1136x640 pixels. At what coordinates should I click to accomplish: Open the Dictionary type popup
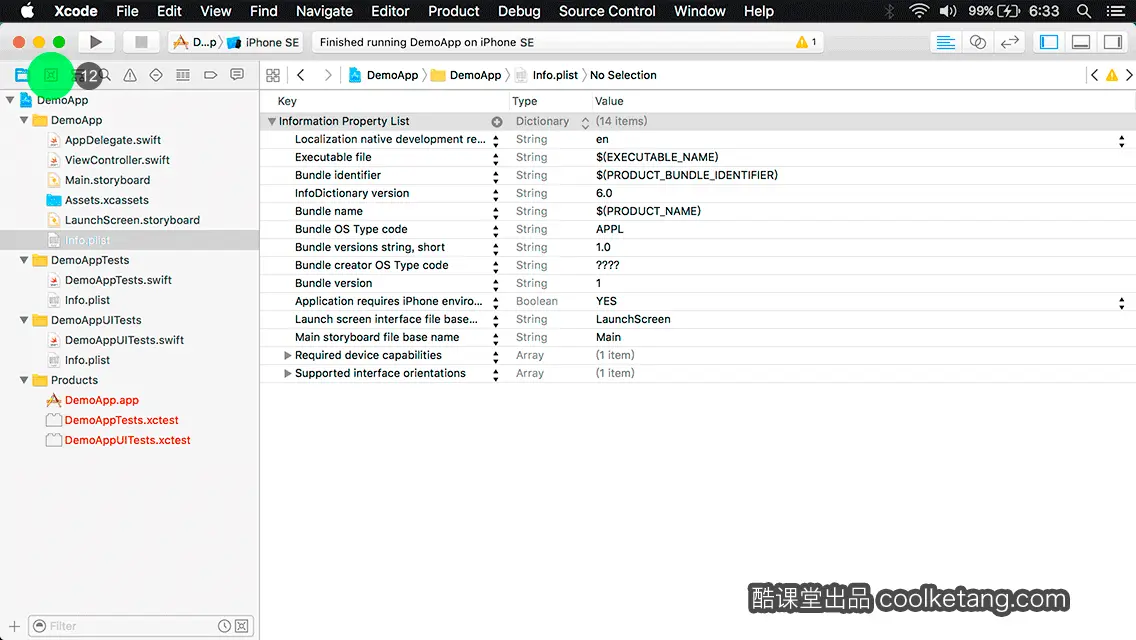coord(585,122)
